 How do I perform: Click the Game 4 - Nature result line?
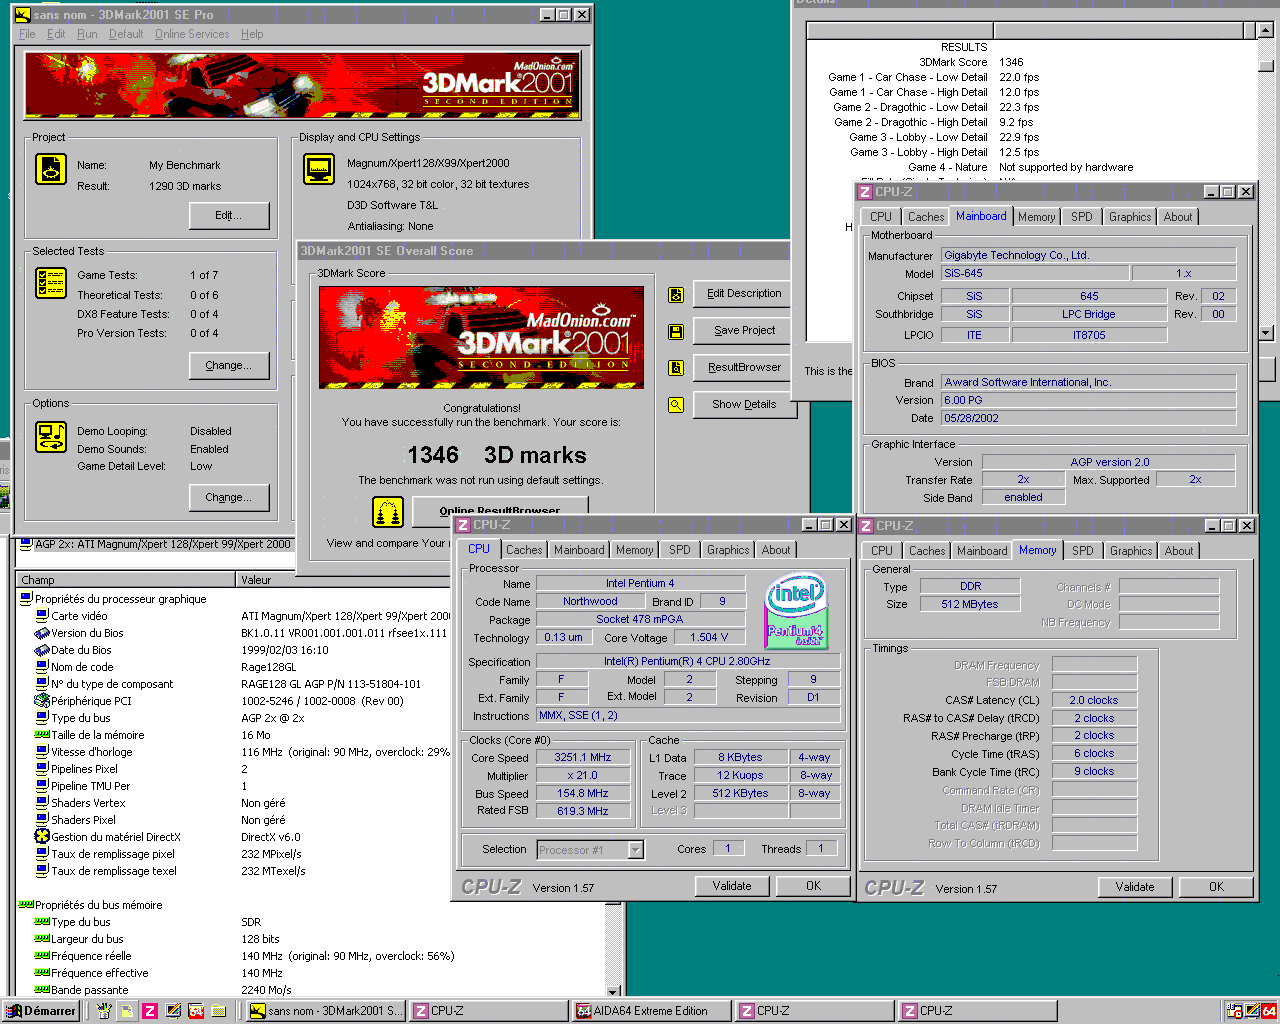(1020, 167)
